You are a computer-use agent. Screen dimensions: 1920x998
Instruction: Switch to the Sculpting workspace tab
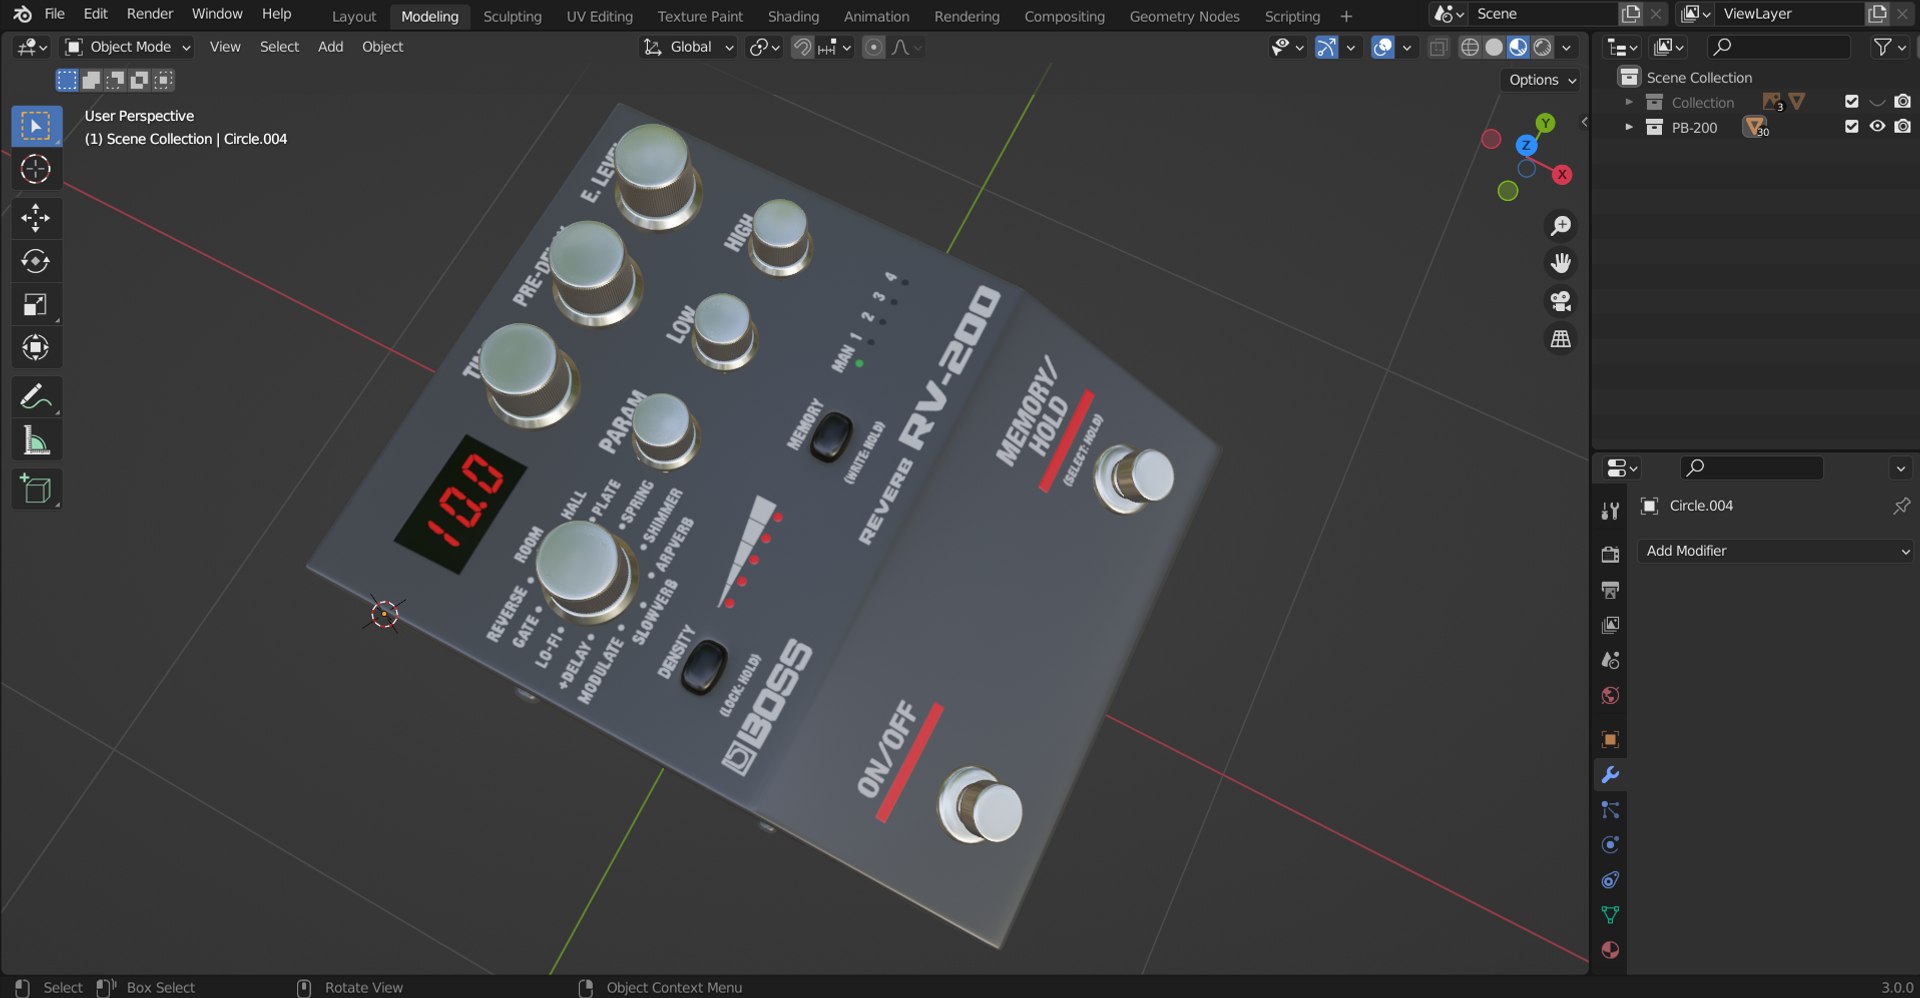click(x=512, y=16)
